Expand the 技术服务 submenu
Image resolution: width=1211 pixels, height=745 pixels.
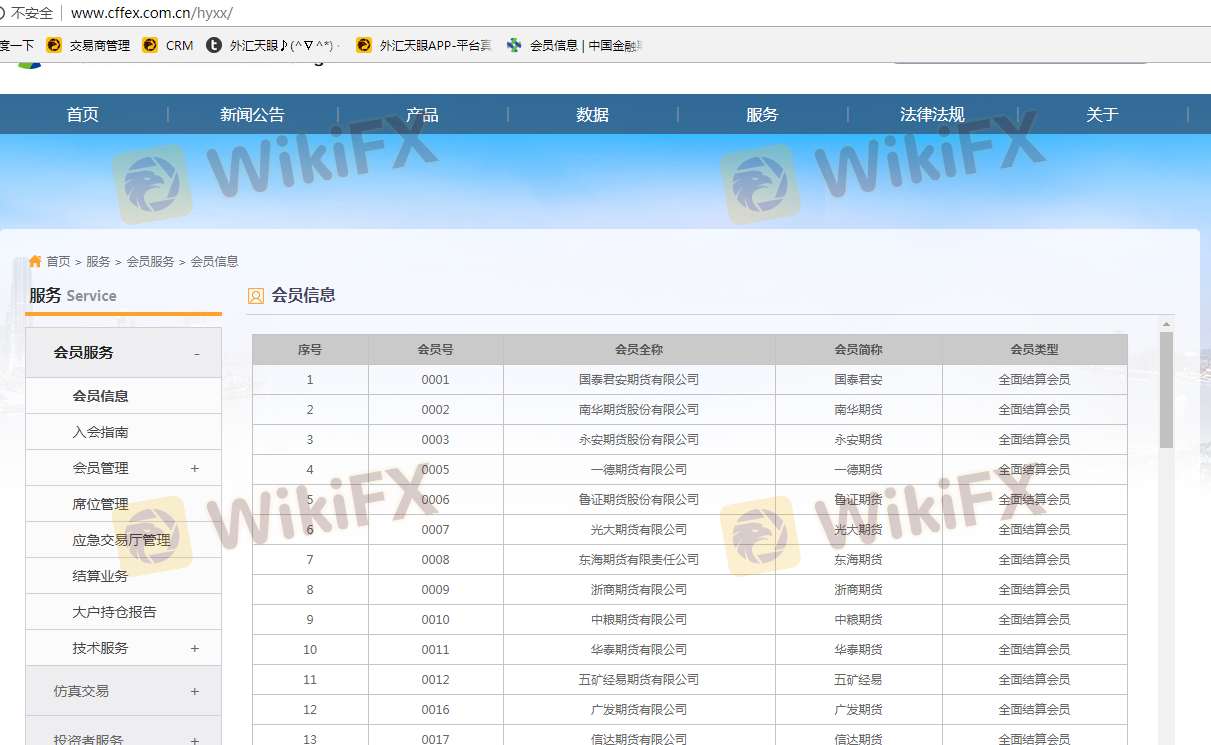[x=194, y=648]
